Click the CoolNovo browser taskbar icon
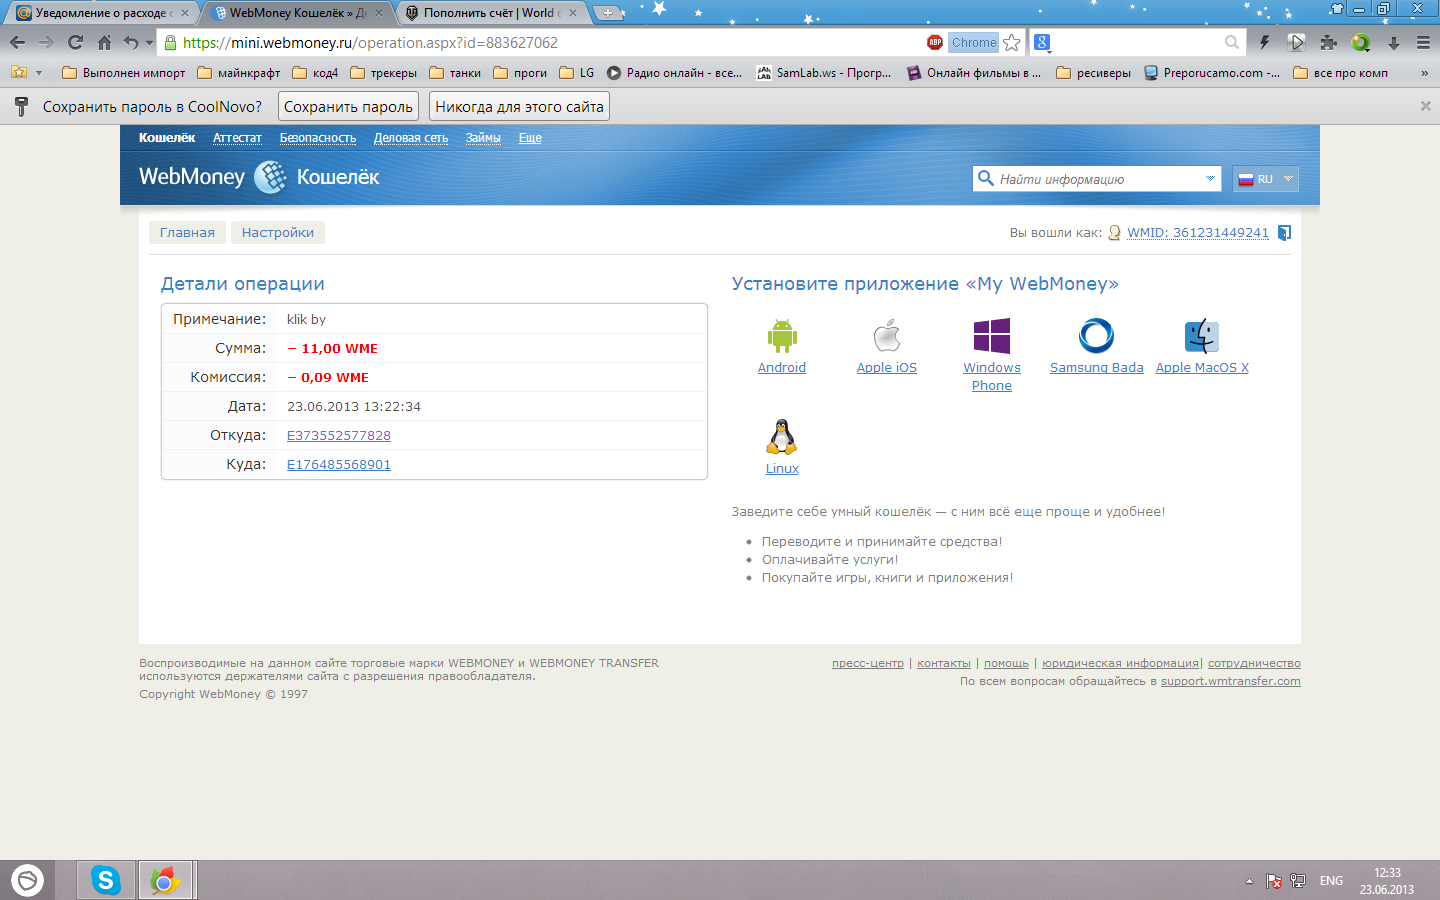 pos(165,880)
